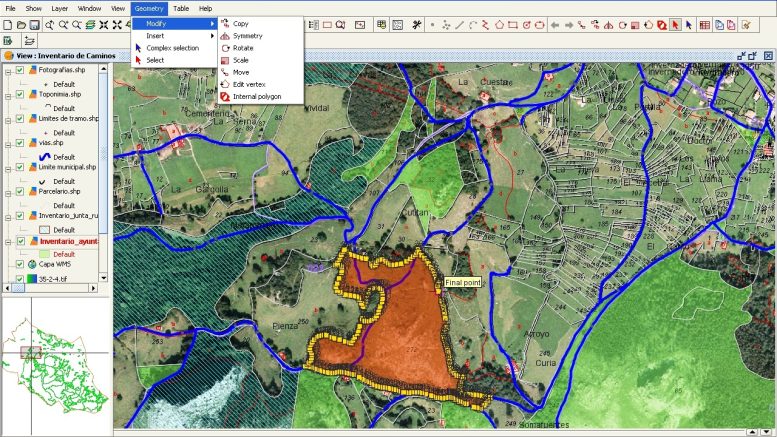Click the overview locator map thumbnail

pyautogui.click(x=55, y=366)
